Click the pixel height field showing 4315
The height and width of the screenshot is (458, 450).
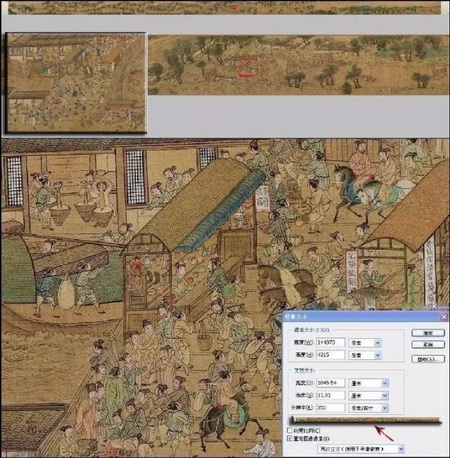[330, 355]
